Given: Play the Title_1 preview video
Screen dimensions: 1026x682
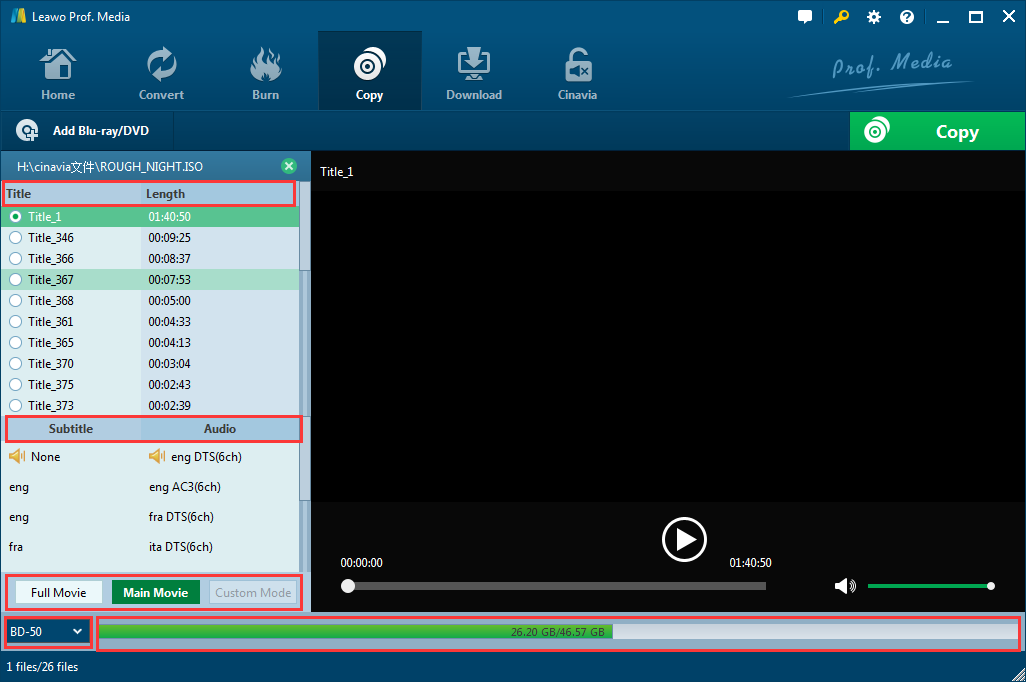Looking at the screenshot, I should click(684, 540).
